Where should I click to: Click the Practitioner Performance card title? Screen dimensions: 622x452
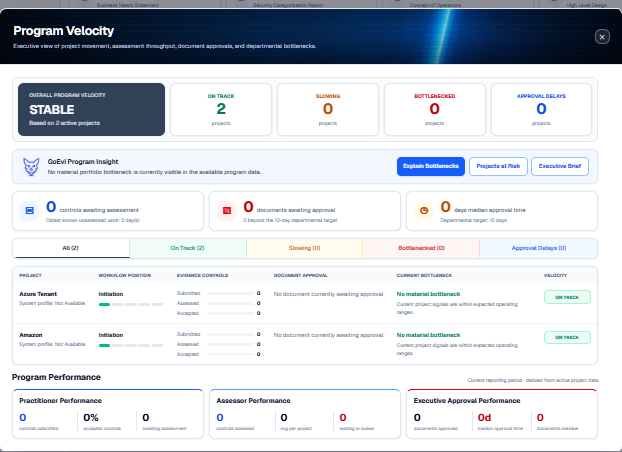point(61,401)
